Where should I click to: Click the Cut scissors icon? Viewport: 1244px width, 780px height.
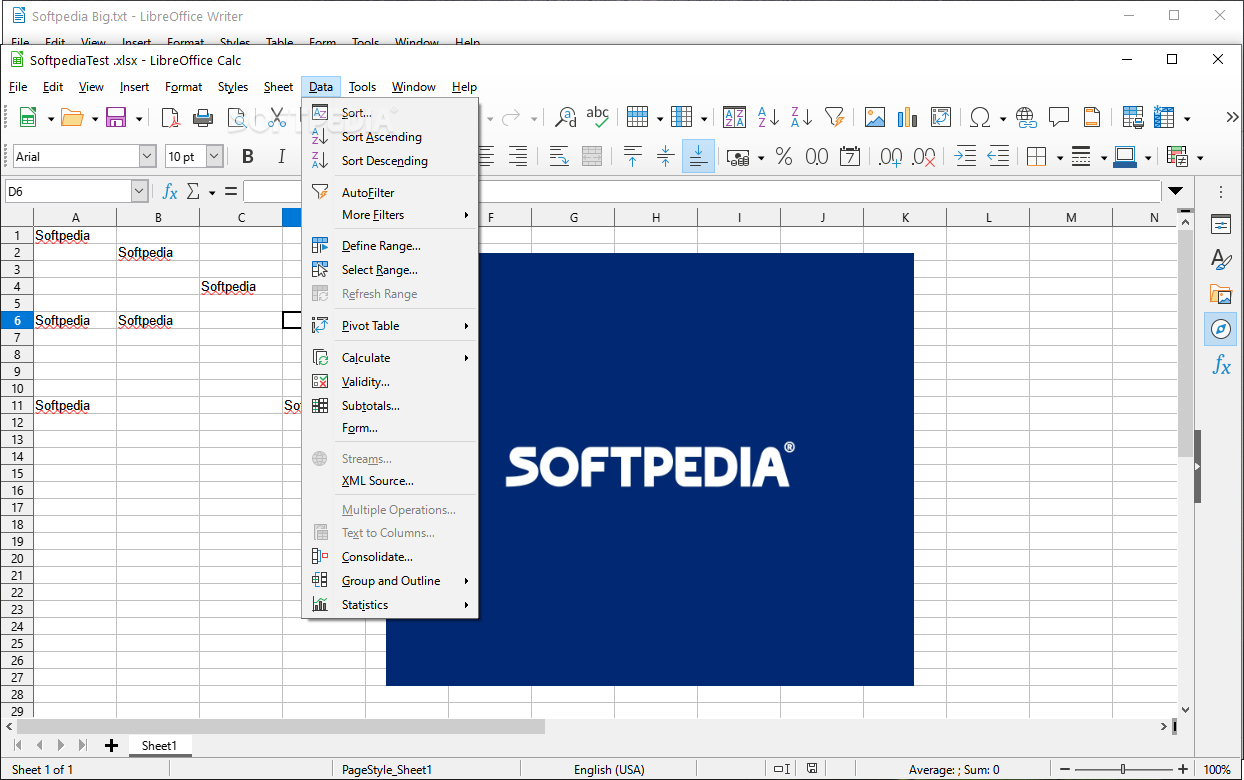click(278, 118)
